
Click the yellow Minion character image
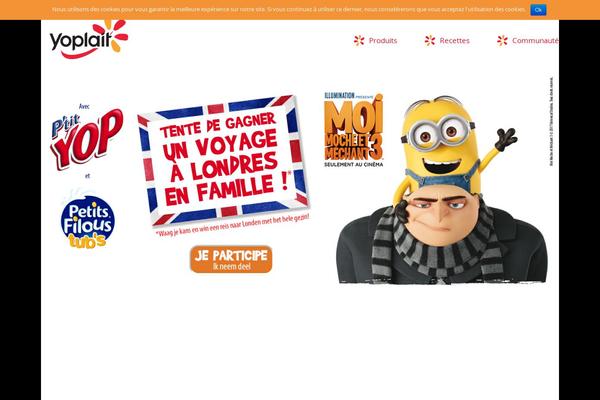tap(452, 147)
